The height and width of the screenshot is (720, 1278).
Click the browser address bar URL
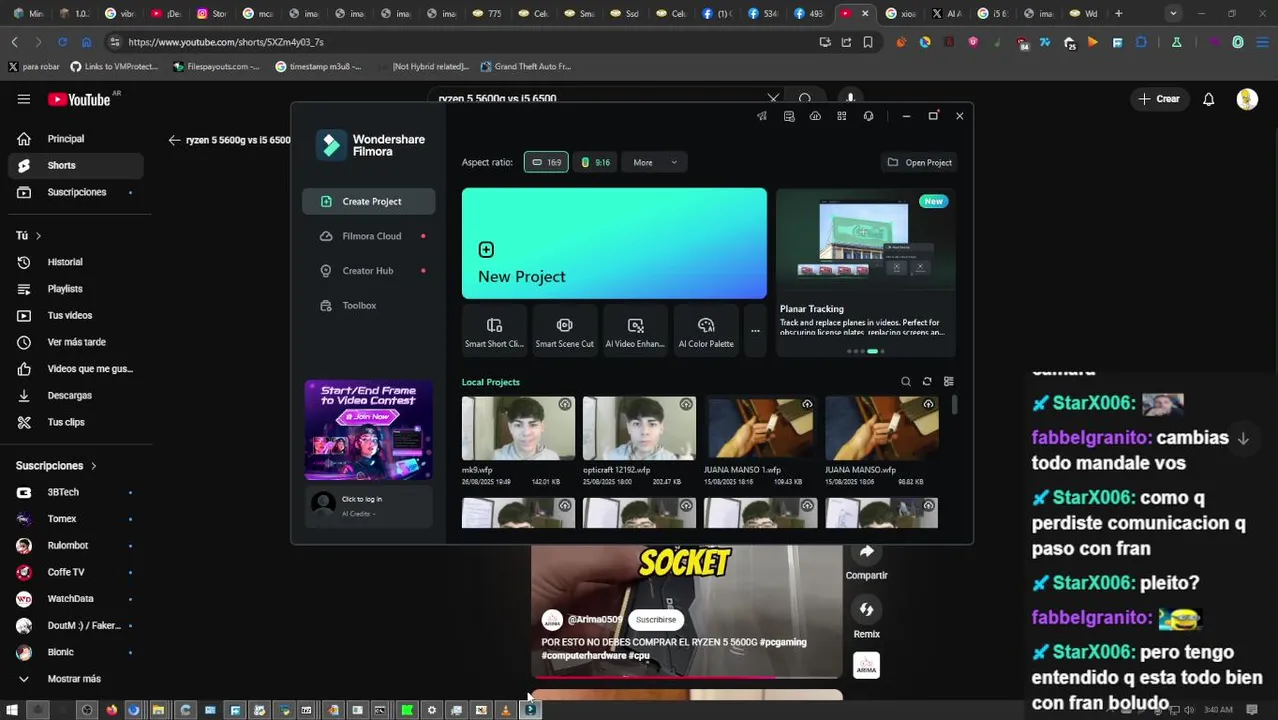coord(226,42)
